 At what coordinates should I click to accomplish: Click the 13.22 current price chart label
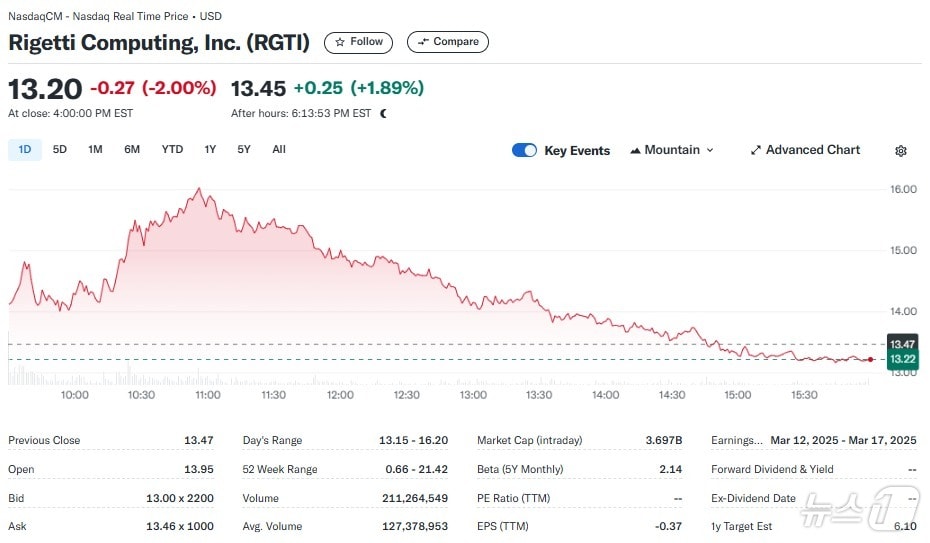click(x=902, y=359)
